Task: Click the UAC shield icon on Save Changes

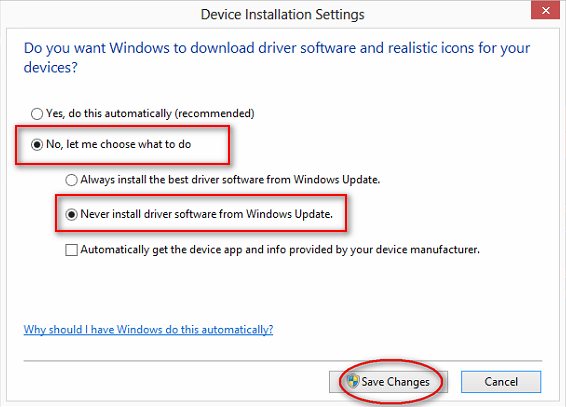Action: [353, 381]
